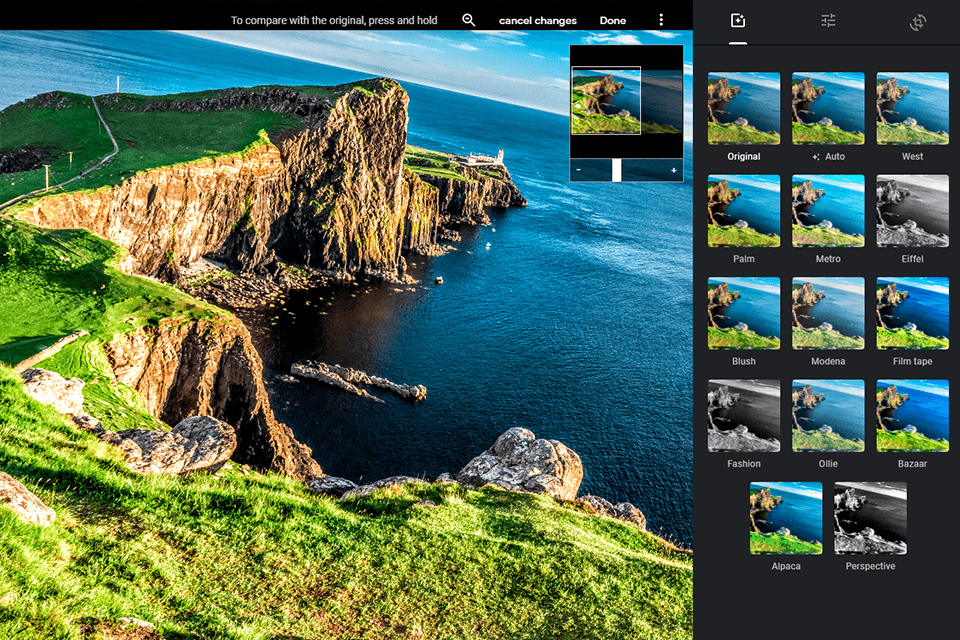
Task: Select the Original filter thumbnail
Action: tap(743, 107)
